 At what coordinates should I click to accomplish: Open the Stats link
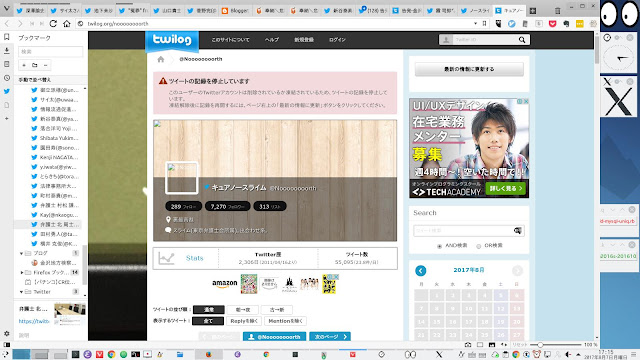194,258
